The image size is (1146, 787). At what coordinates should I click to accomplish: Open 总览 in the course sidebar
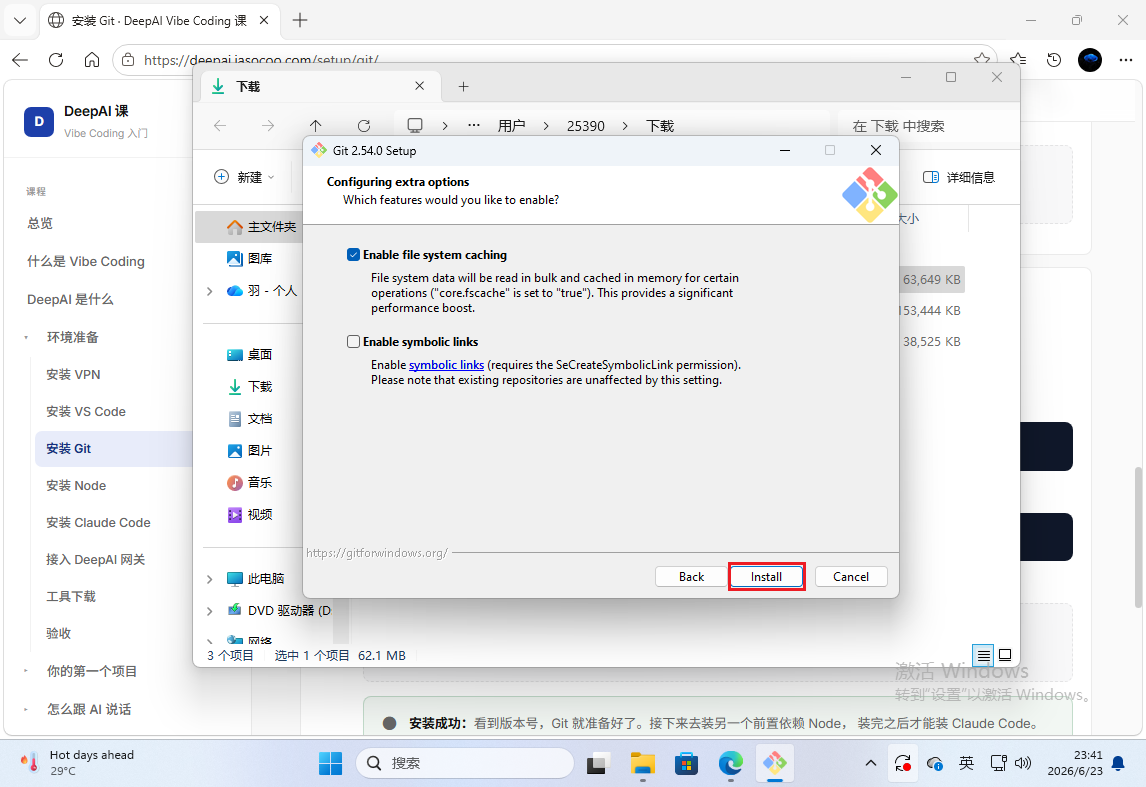[40, 224]
